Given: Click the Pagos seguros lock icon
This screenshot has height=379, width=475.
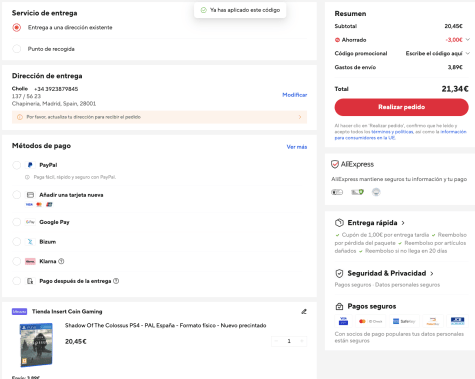Looking at the screenshot, I should (339, 306).
